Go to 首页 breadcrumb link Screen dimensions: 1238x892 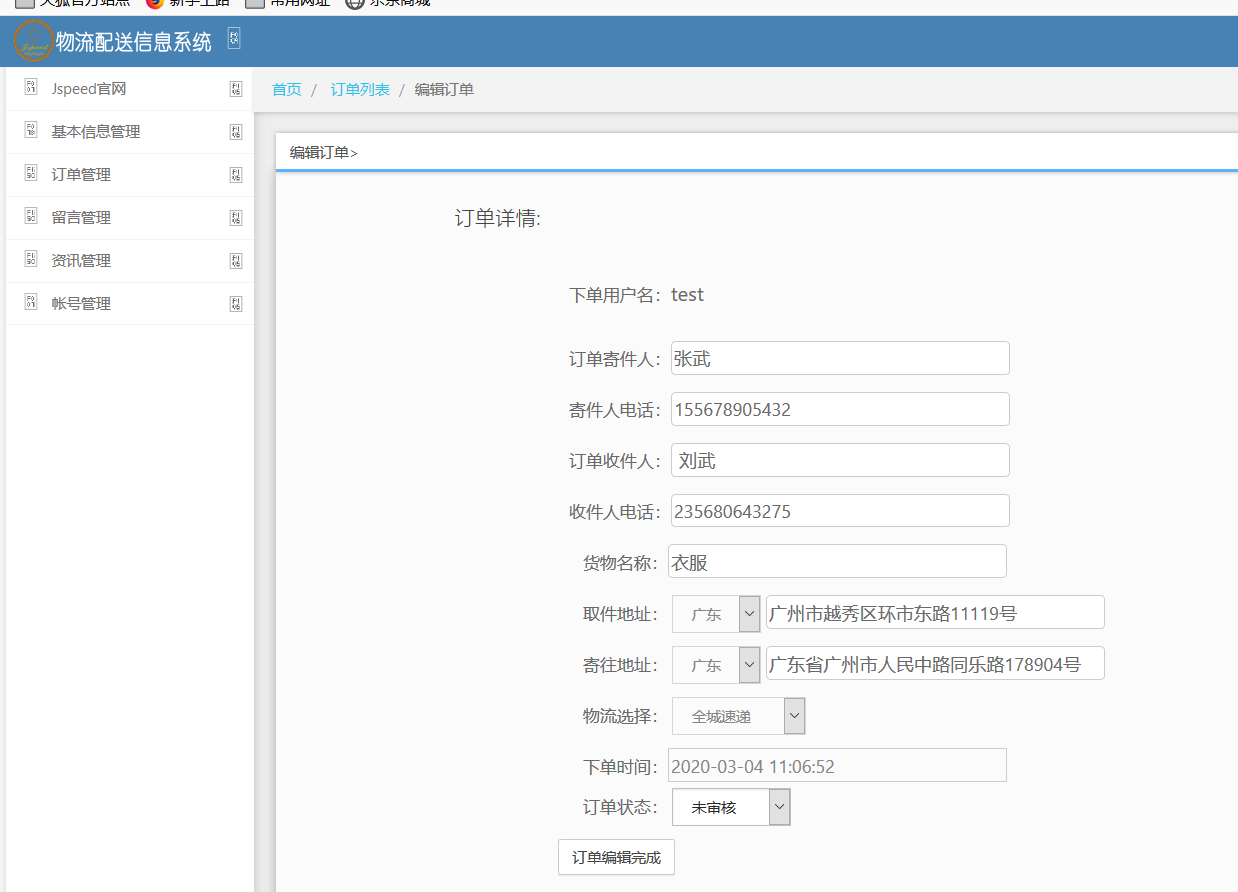coord(287,90)
